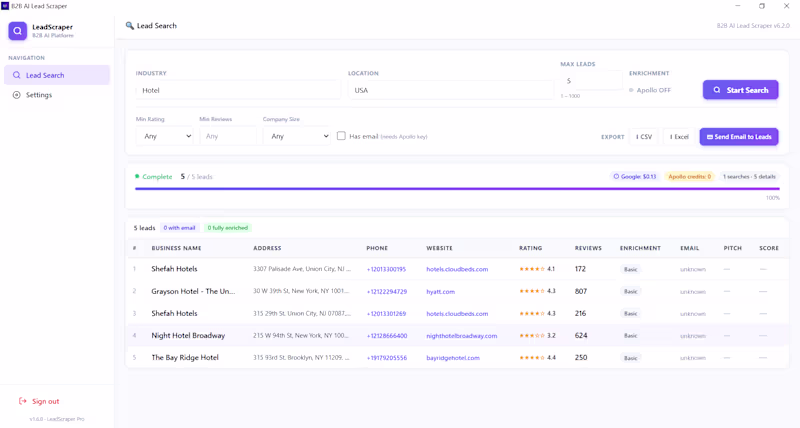Click the Lead Search magnifier icon in sidebar

[x=17, y=75]
